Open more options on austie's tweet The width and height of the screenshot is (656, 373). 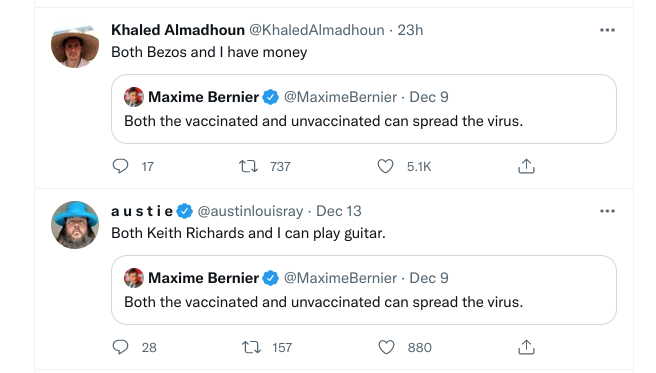[607, 211]
